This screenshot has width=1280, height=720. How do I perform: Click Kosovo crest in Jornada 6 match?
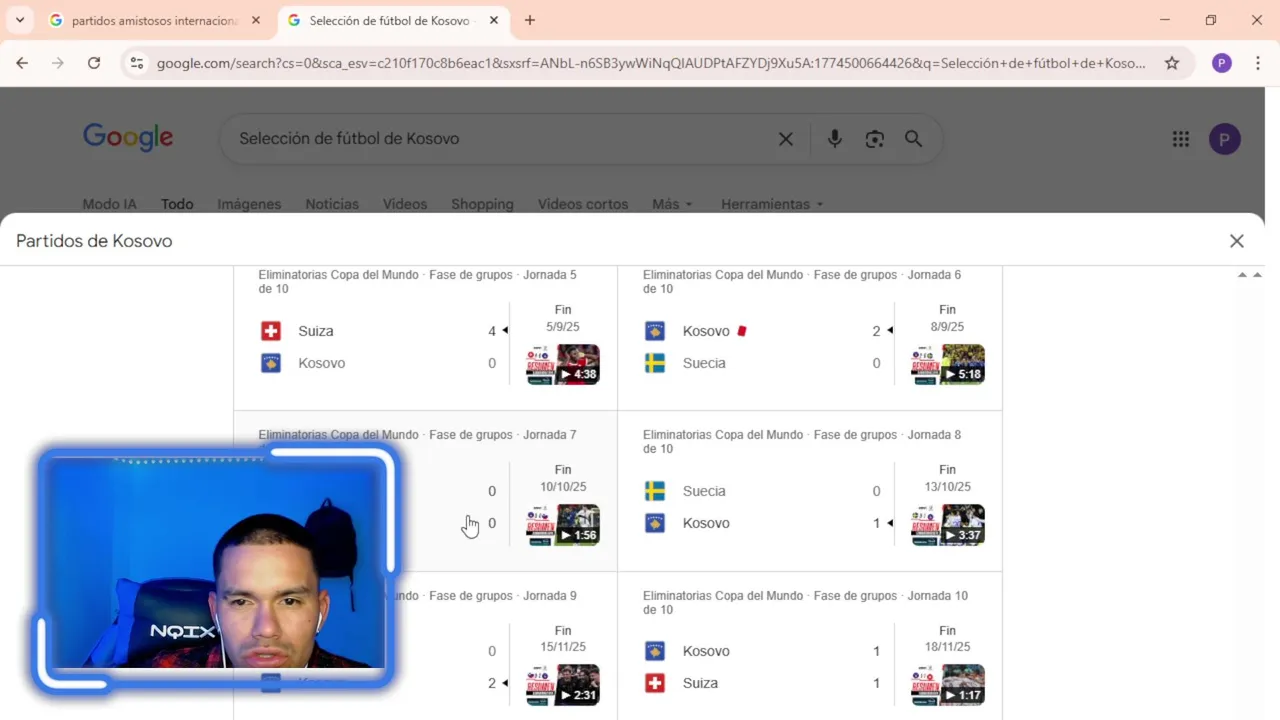(655, 331)
